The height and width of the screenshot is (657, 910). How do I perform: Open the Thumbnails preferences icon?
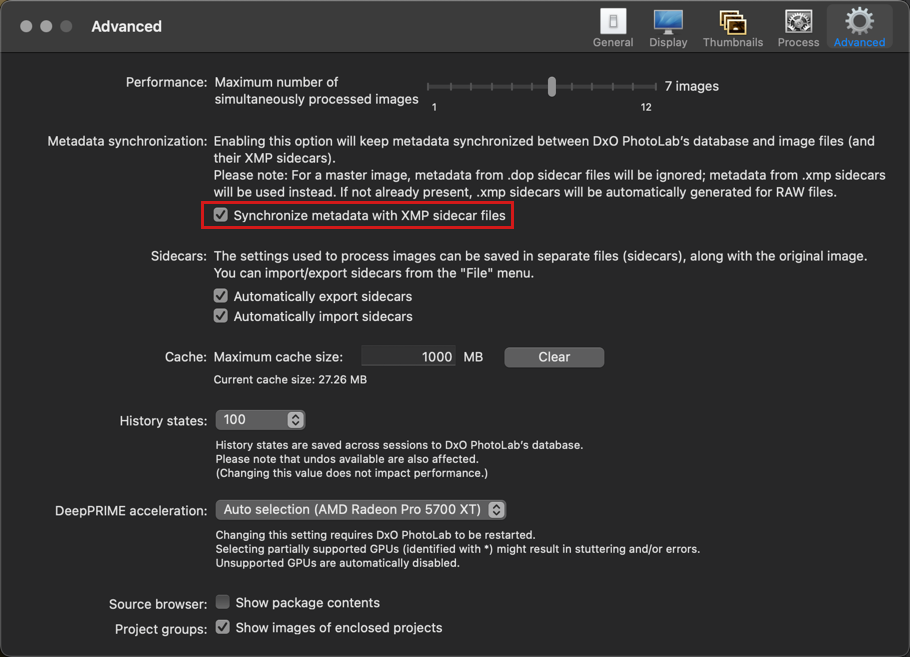pos(733,22)
